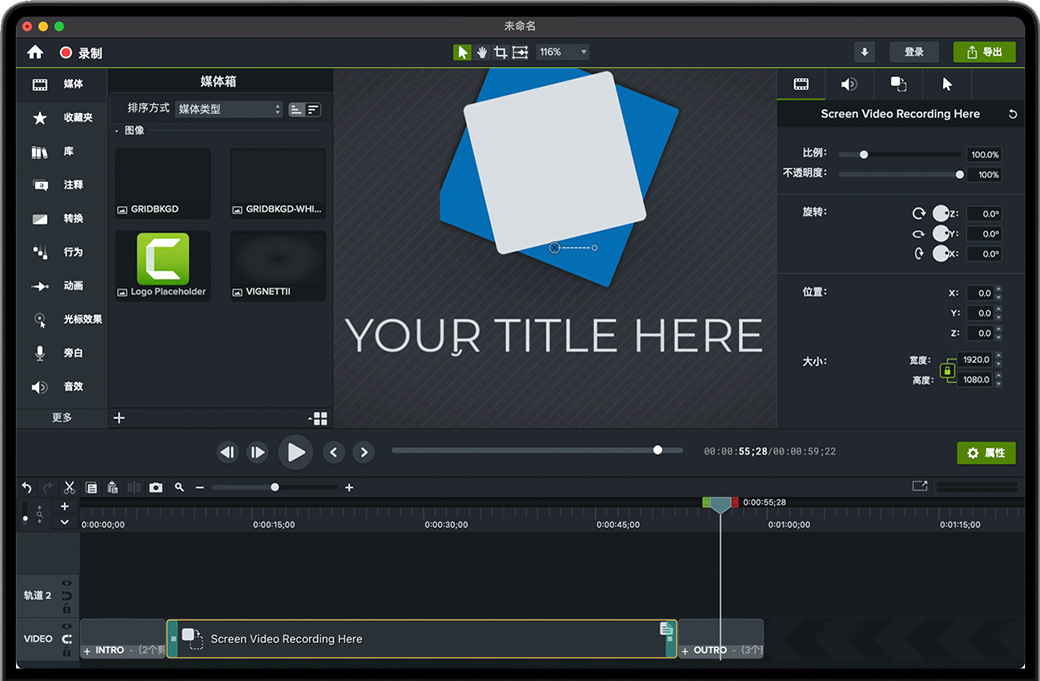The image size is (1040, 681).
Task: Switch to the cursor properties tab
Action: click(947, 85)
